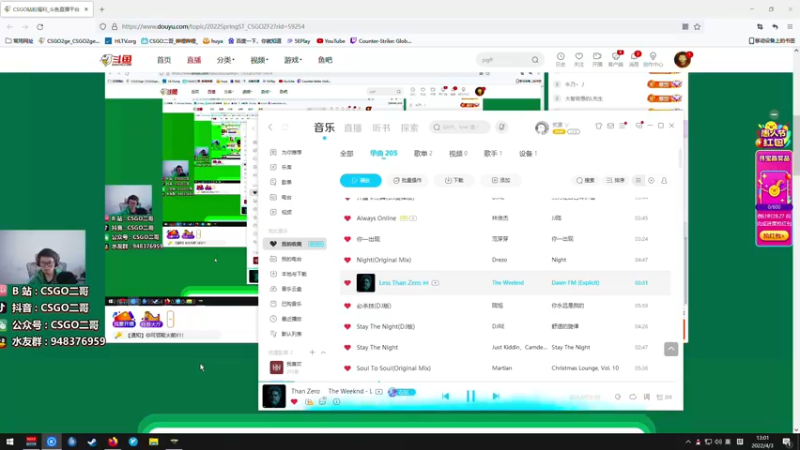
Task: Click the 搜索 search-in-list button
Action: 585,181
